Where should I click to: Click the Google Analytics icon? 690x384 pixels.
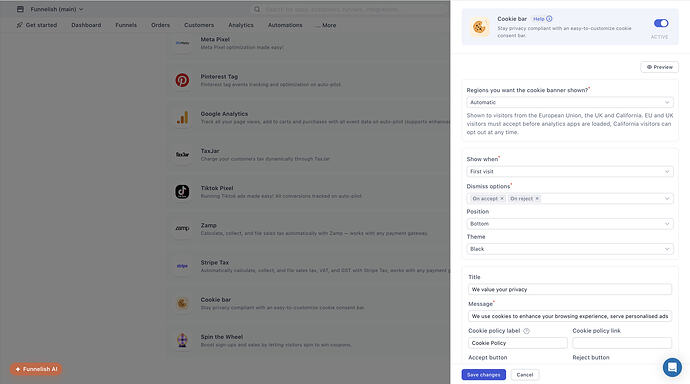tap(182, 117)
